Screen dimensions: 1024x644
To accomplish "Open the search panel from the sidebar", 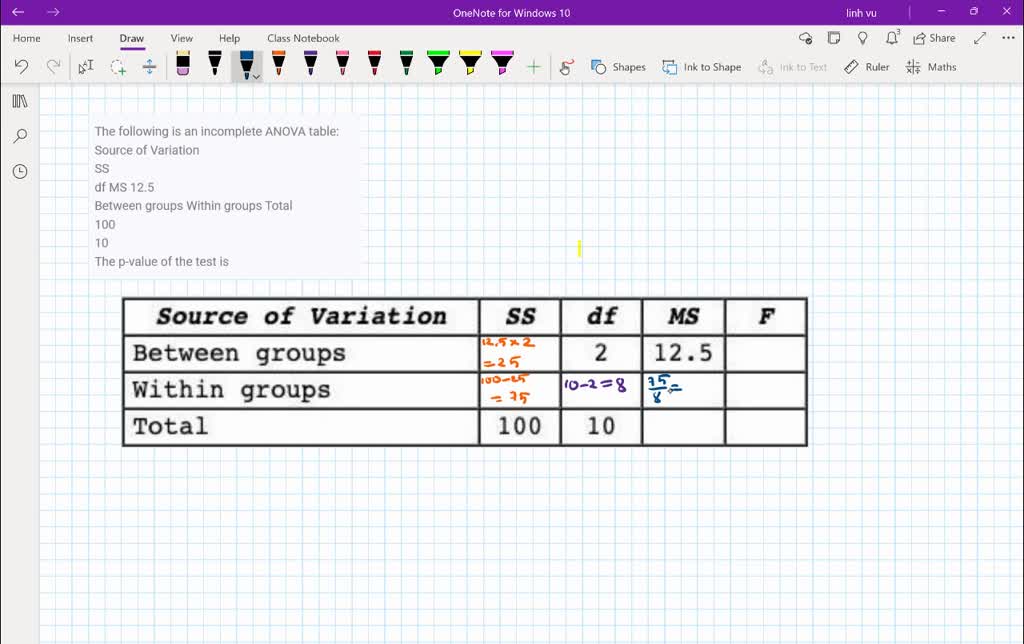I will 19,135.
